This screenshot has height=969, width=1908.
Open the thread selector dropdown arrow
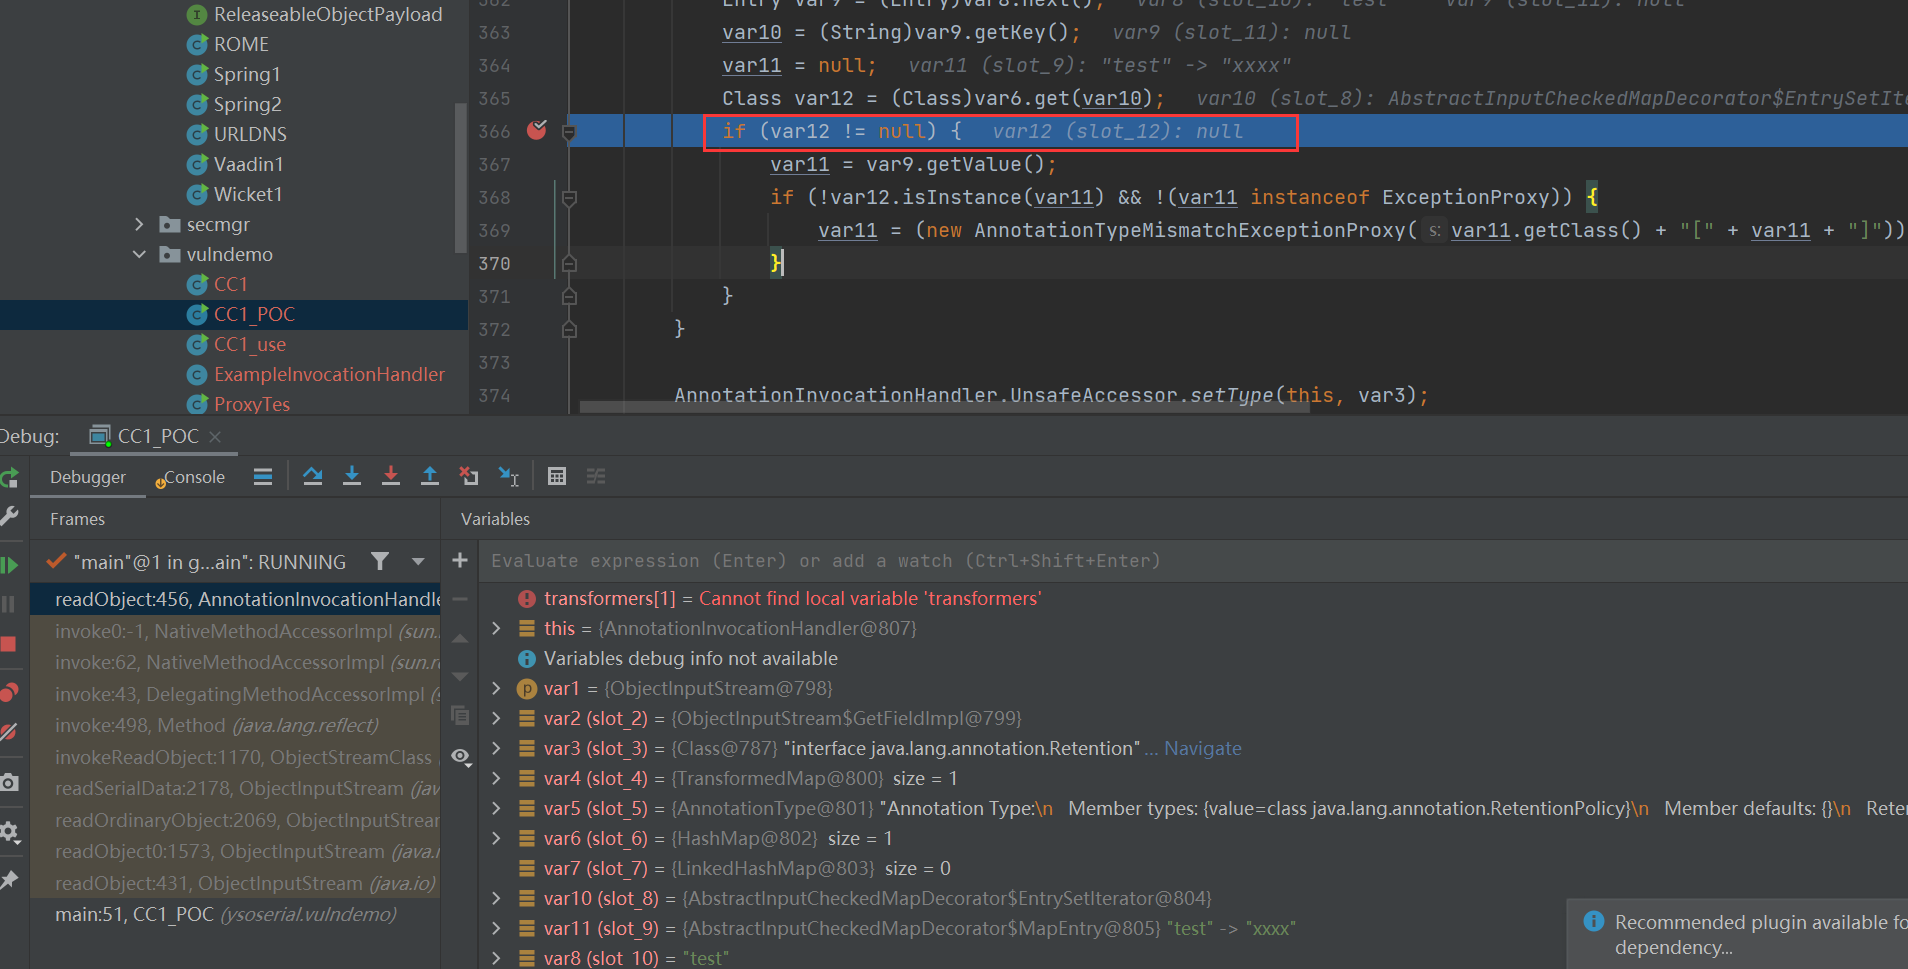coord(418,561)
